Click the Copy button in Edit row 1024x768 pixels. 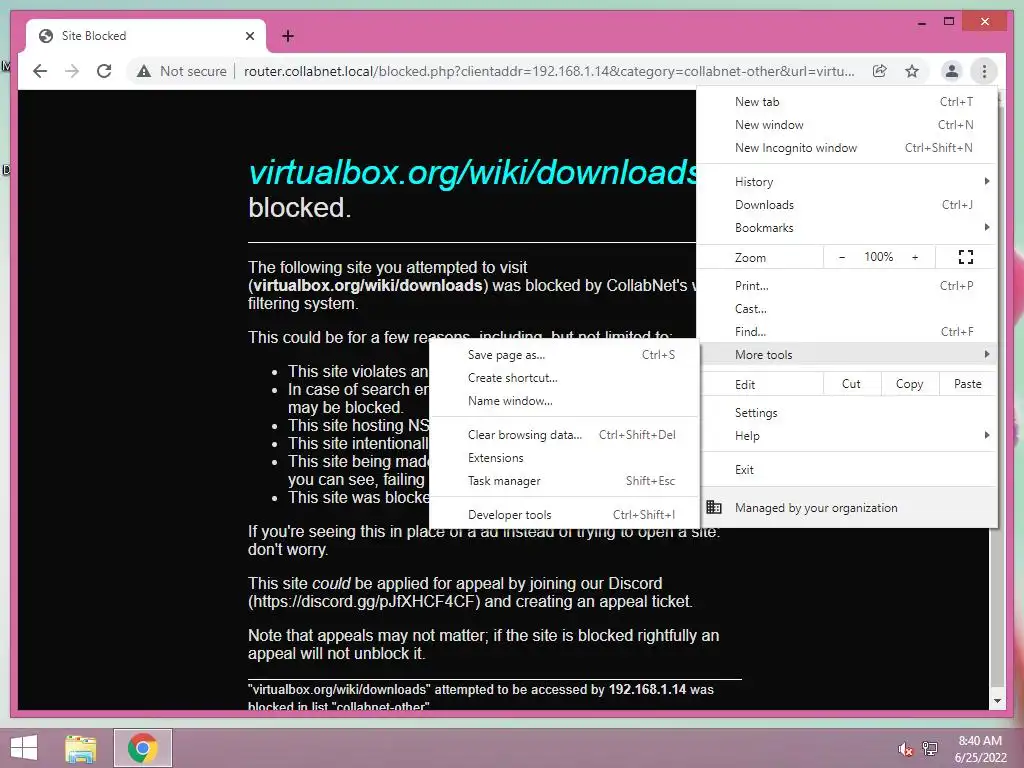[x=910, y=384]
